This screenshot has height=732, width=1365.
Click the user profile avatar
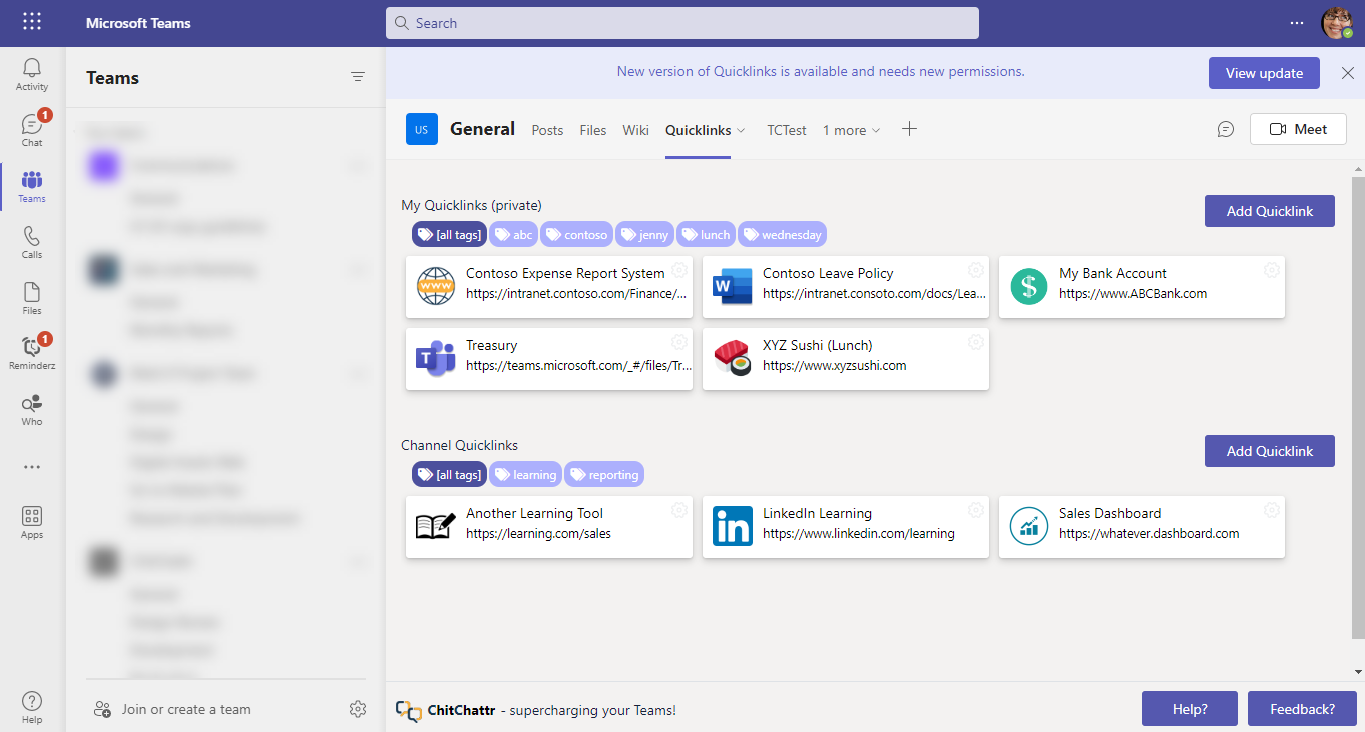click(1336, 23)
